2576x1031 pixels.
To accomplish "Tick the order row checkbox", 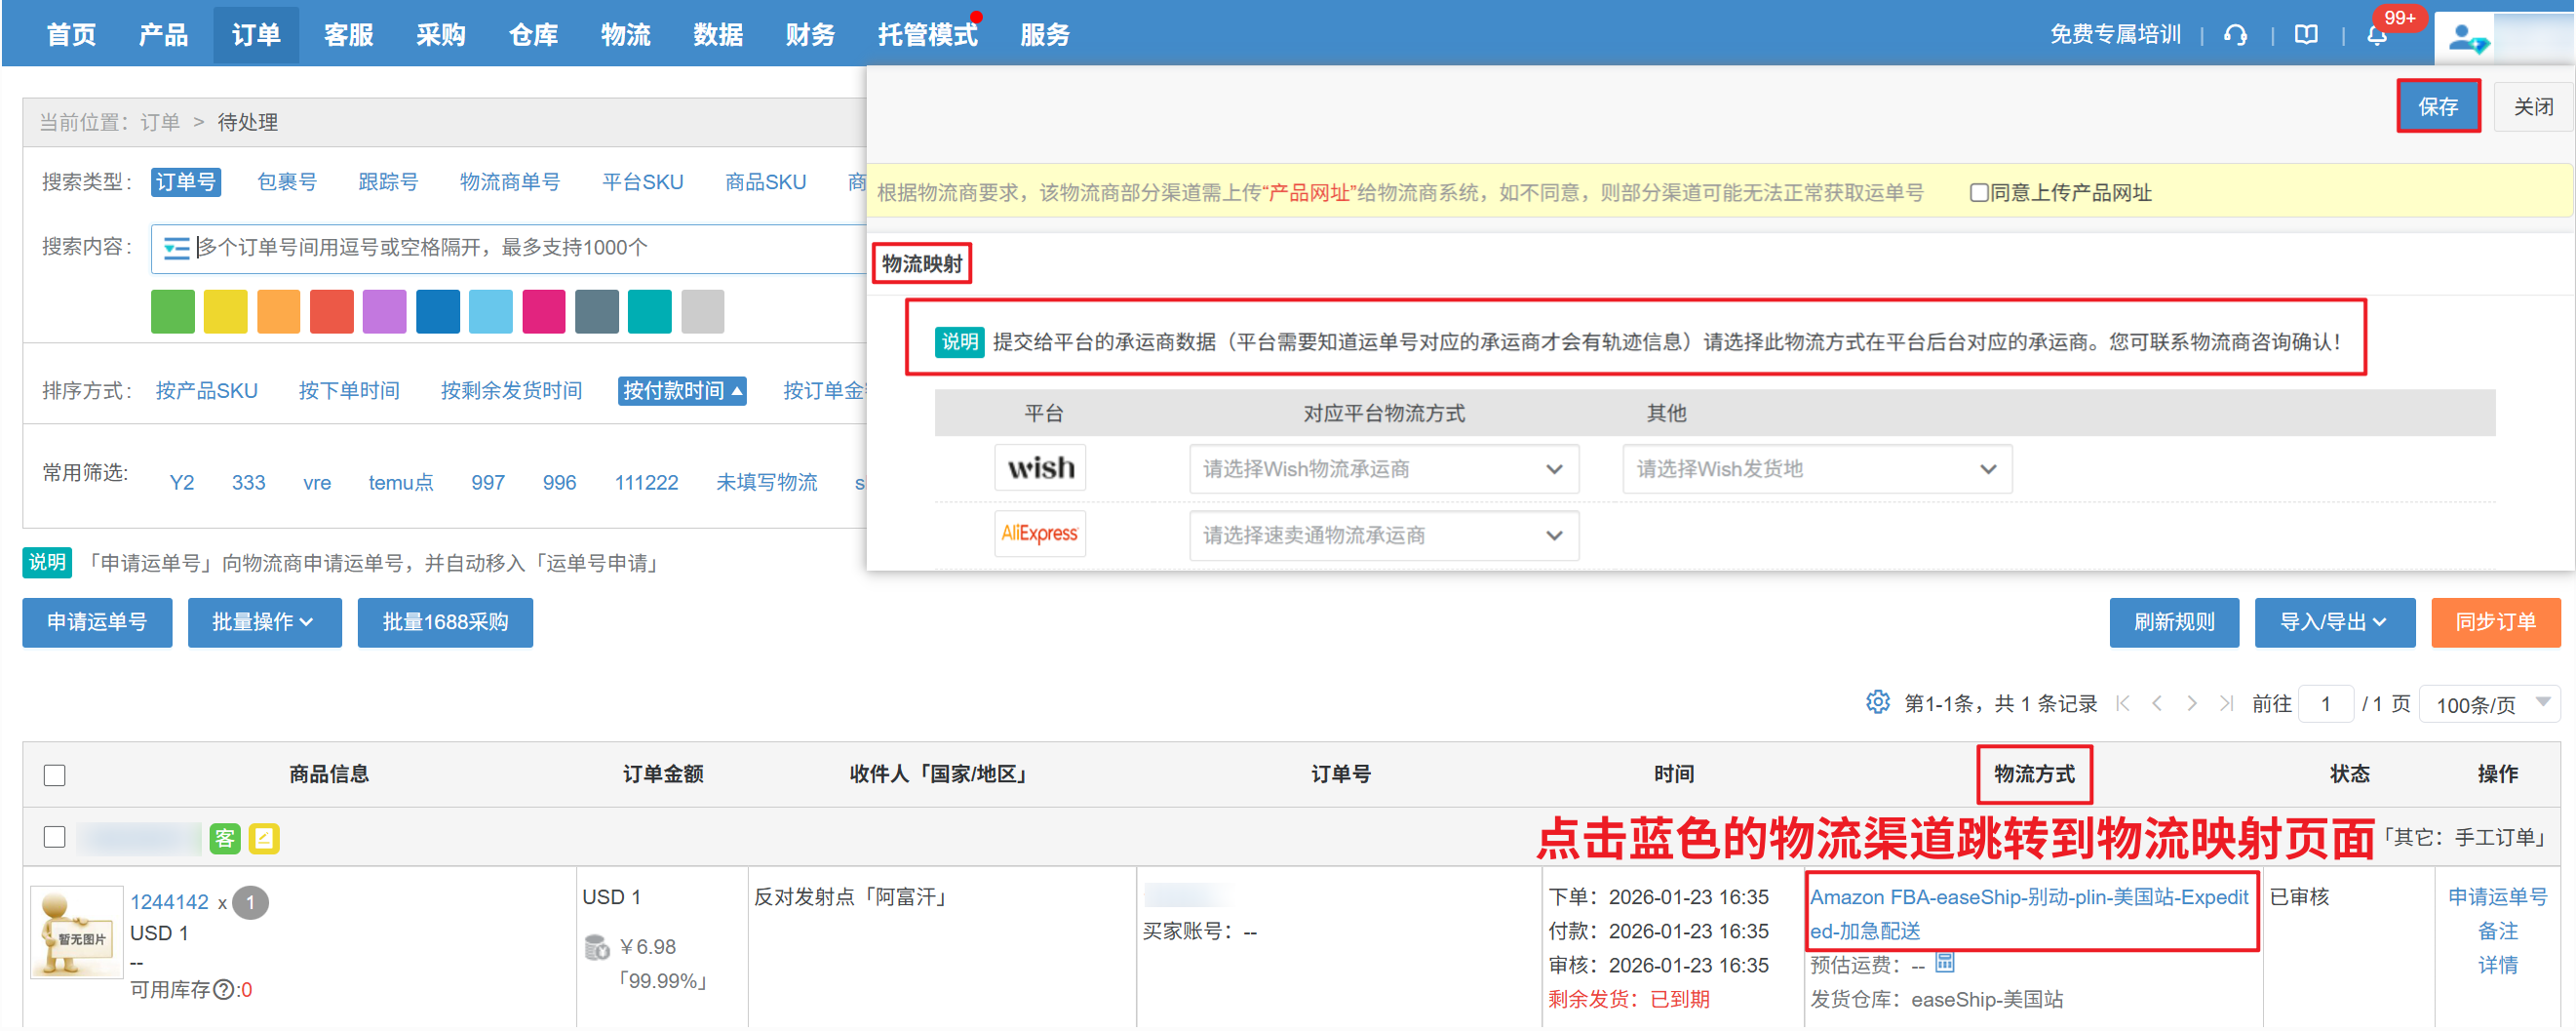I will tap(55, 837).
